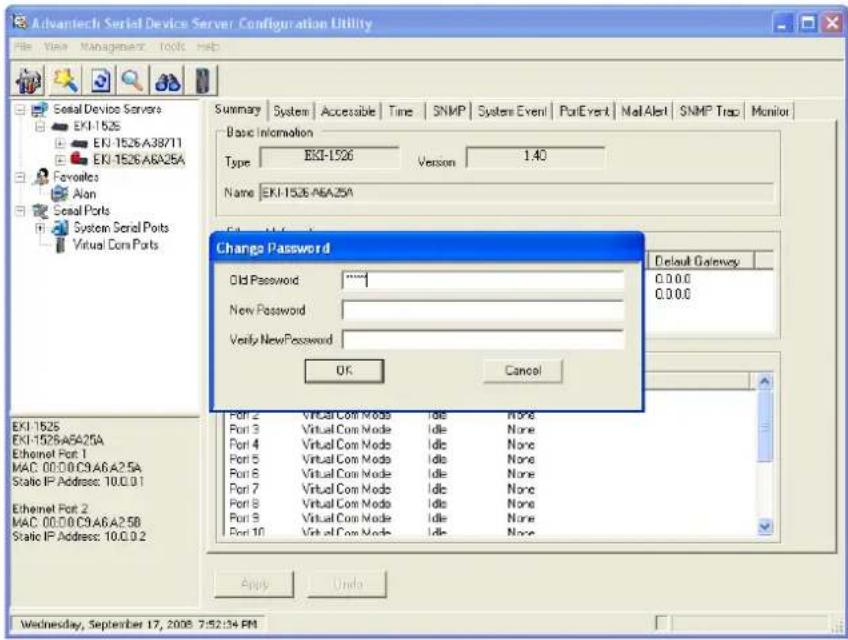Image resolution: width=848 pixels, height=640 pixels.
Task: Open the View menu
Action: point(56,47)
